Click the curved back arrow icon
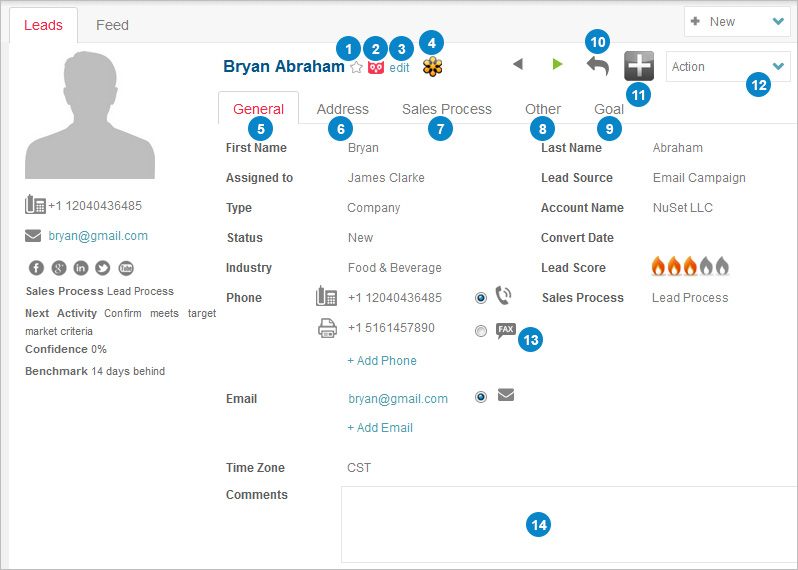 (x=598, y=66)
